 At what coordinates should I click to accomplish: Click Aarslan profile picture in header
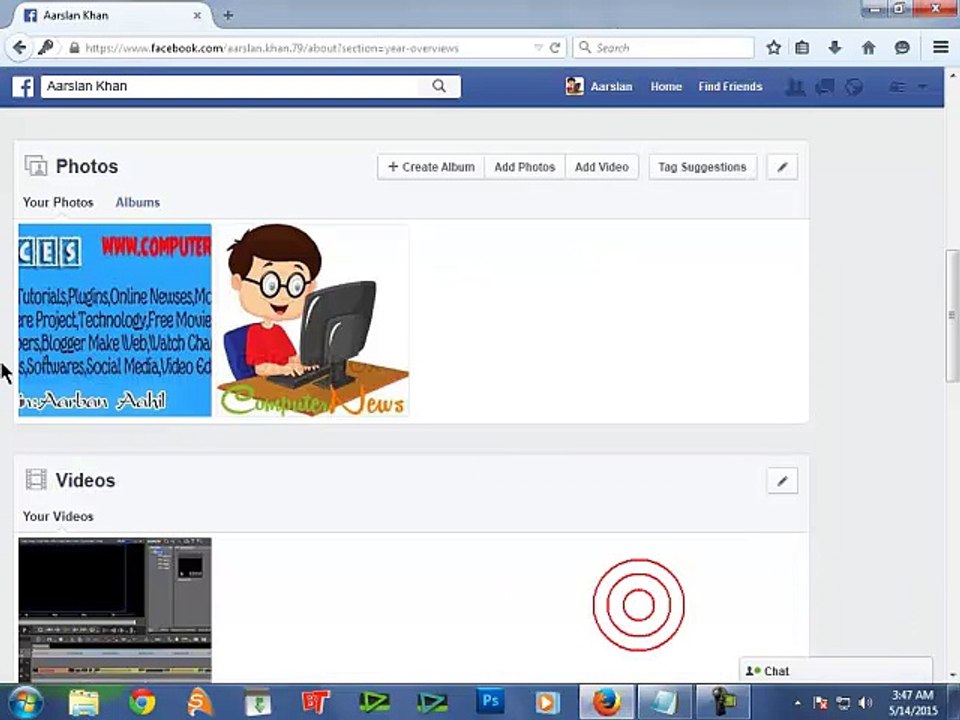click(574, 86)
